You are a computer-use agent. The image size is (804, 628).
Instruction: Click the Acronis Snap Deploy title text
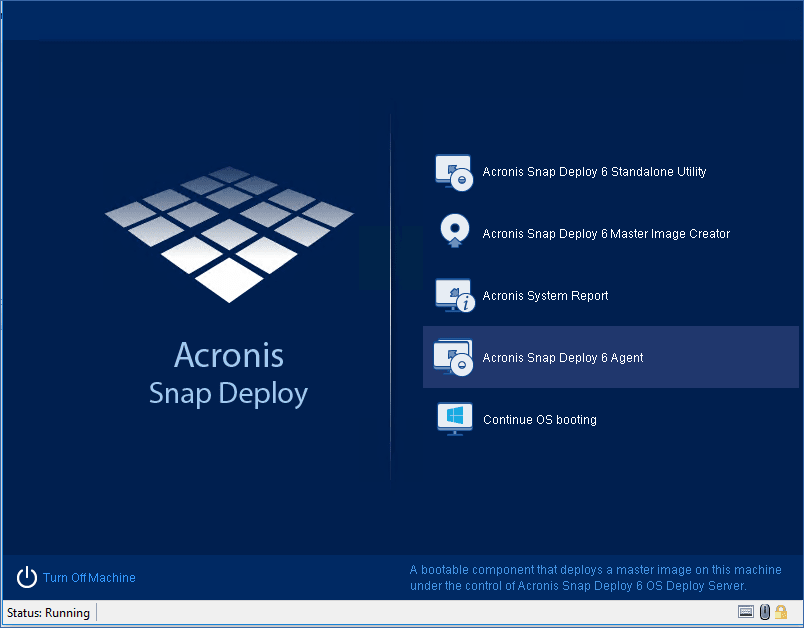coord(229,374)
